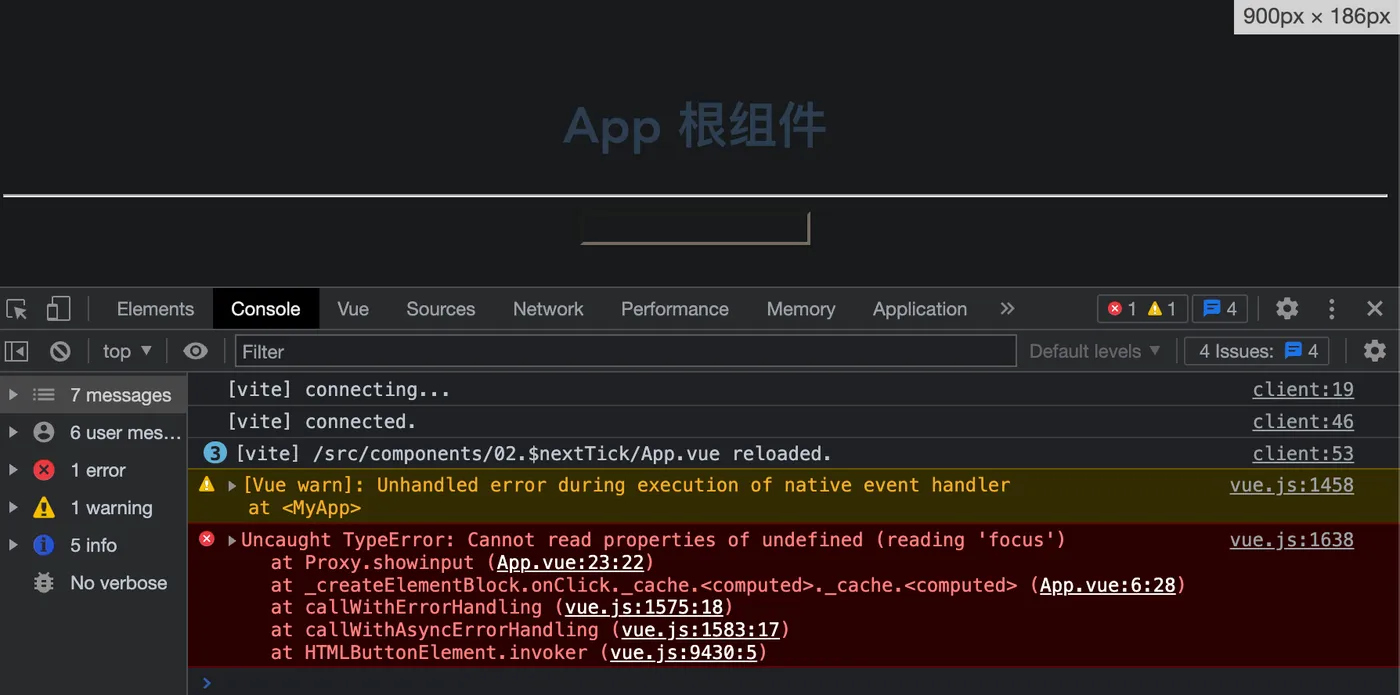Click the 4 Issues button
Image resolution: width=1400 pixels, height=695 pixels.
click(x=1257, y=351)
